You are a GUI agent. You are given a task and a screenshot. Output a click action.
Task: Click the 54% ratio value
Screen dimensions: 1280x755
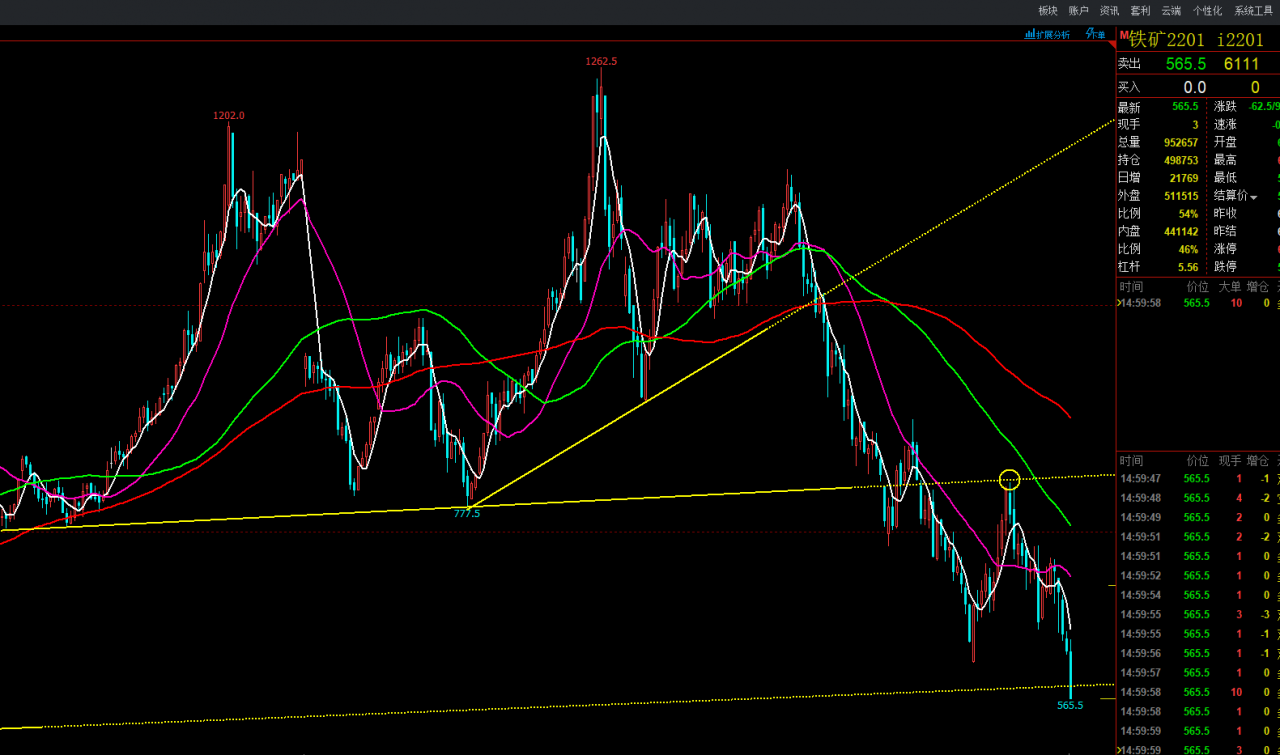click(x=1188, y=214)
